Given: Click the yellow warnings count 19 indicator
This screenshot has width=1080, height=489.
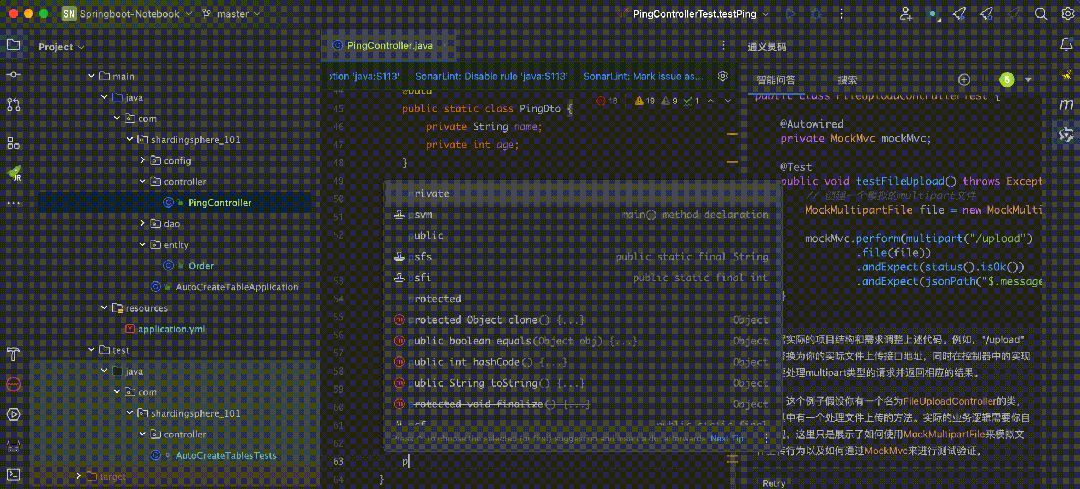Looking at the screenshot, I should click(645, 101).
